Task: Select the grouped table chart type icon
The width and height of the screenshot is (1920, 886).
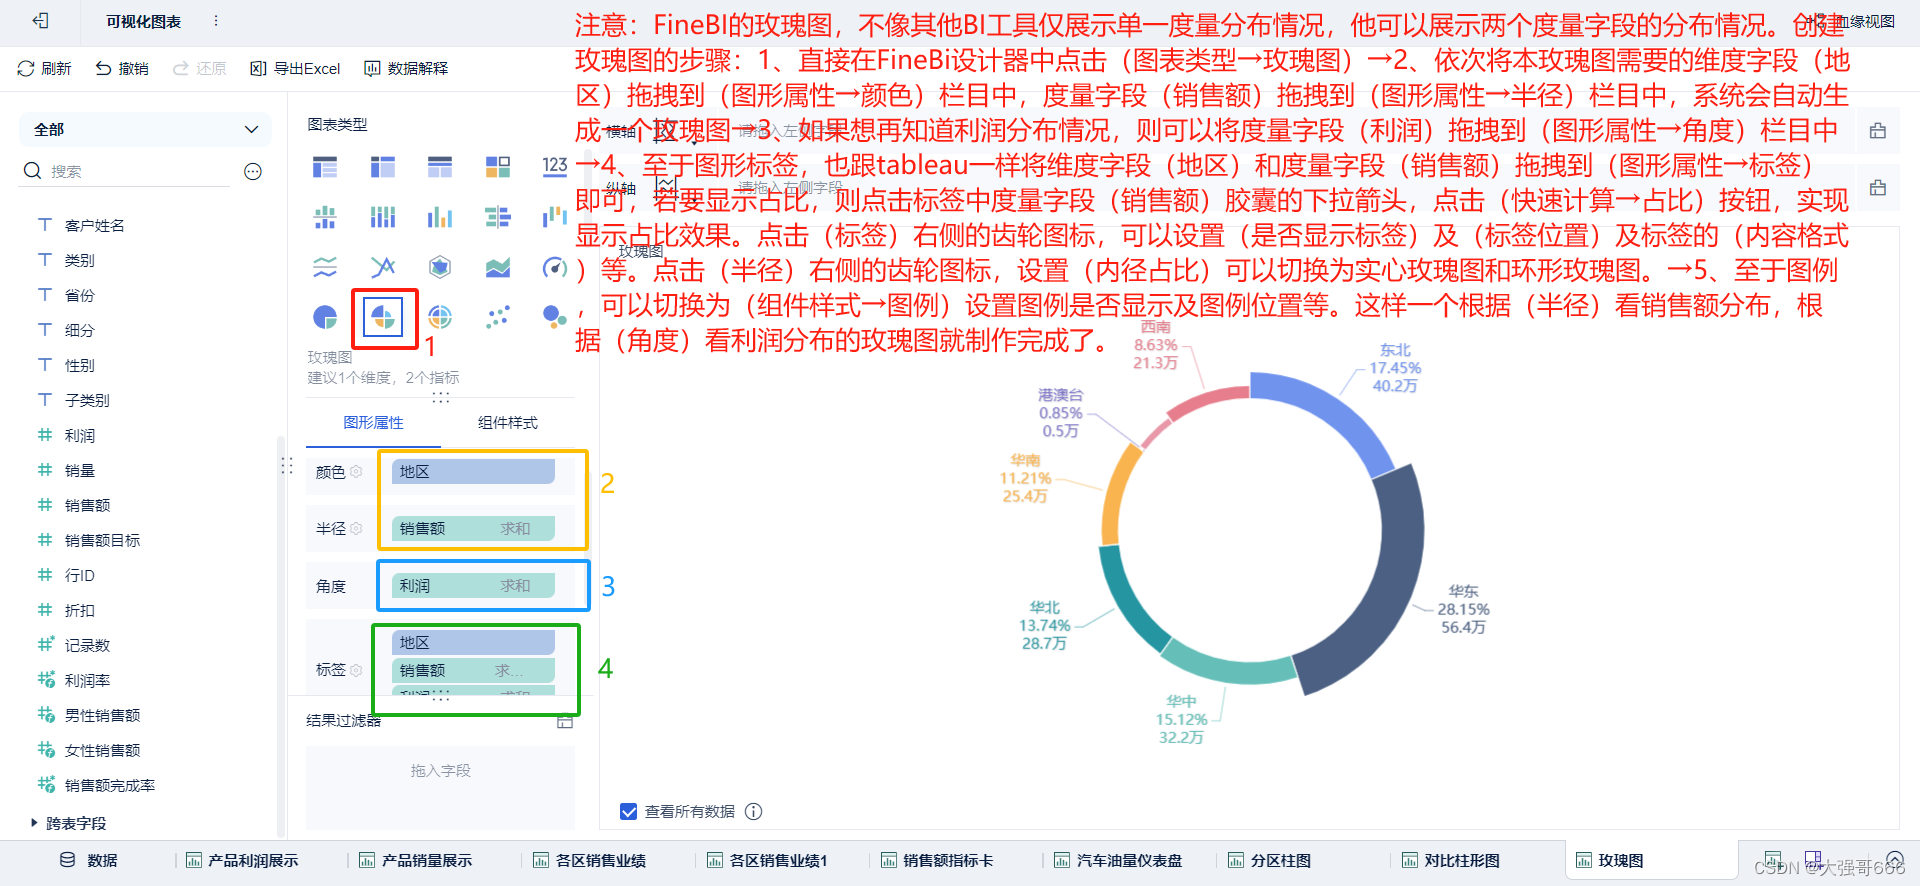Action: pyautogui.click(x=325, y=166)
